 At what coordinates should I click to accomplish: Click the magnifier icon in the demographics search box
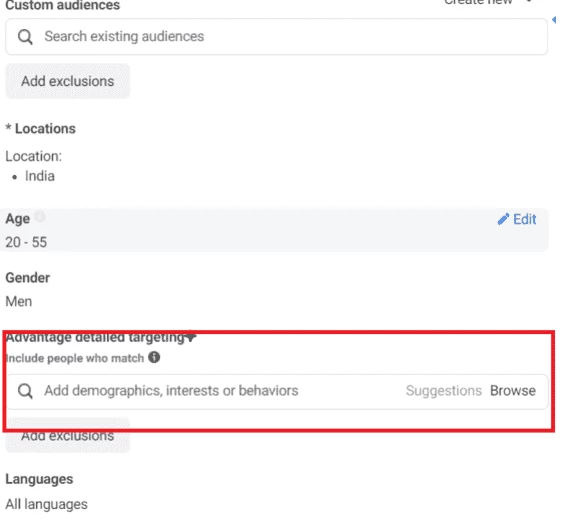tap(25, 391)
